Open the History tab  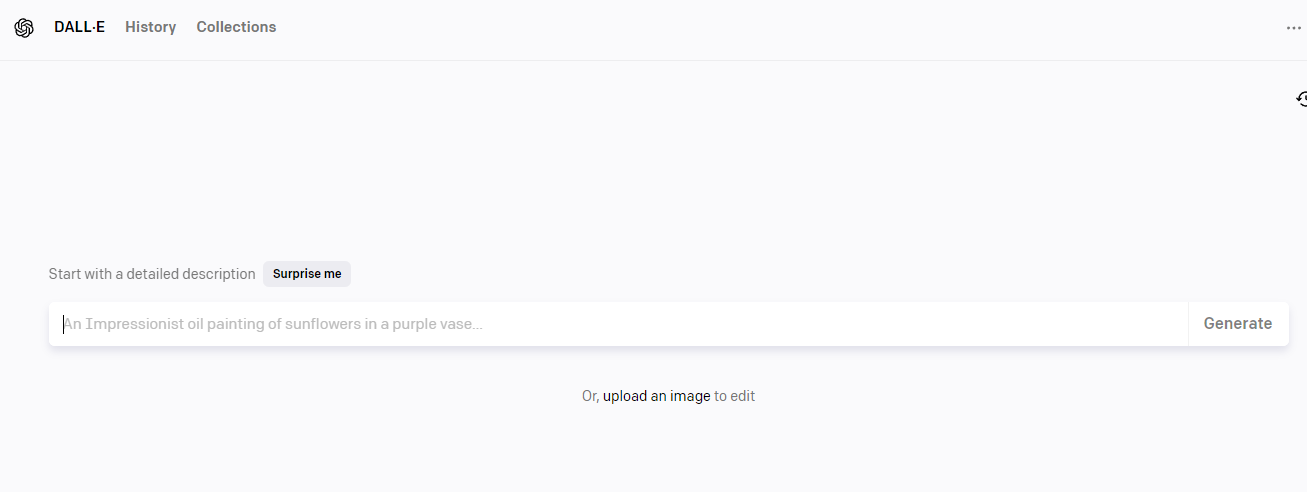(150, 27)
